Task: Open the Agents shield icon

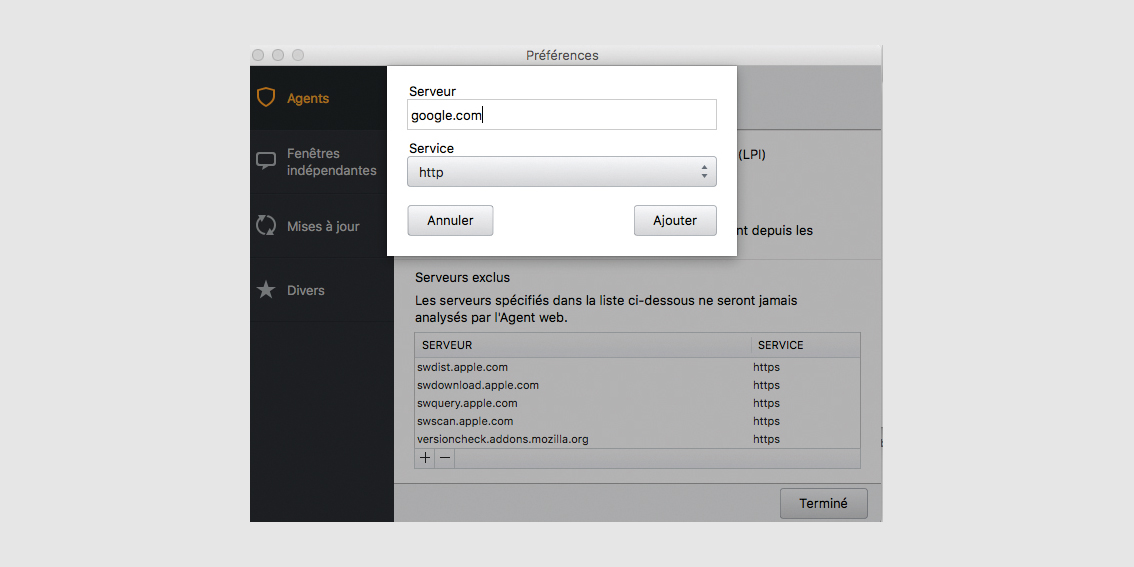Action: 266,98
